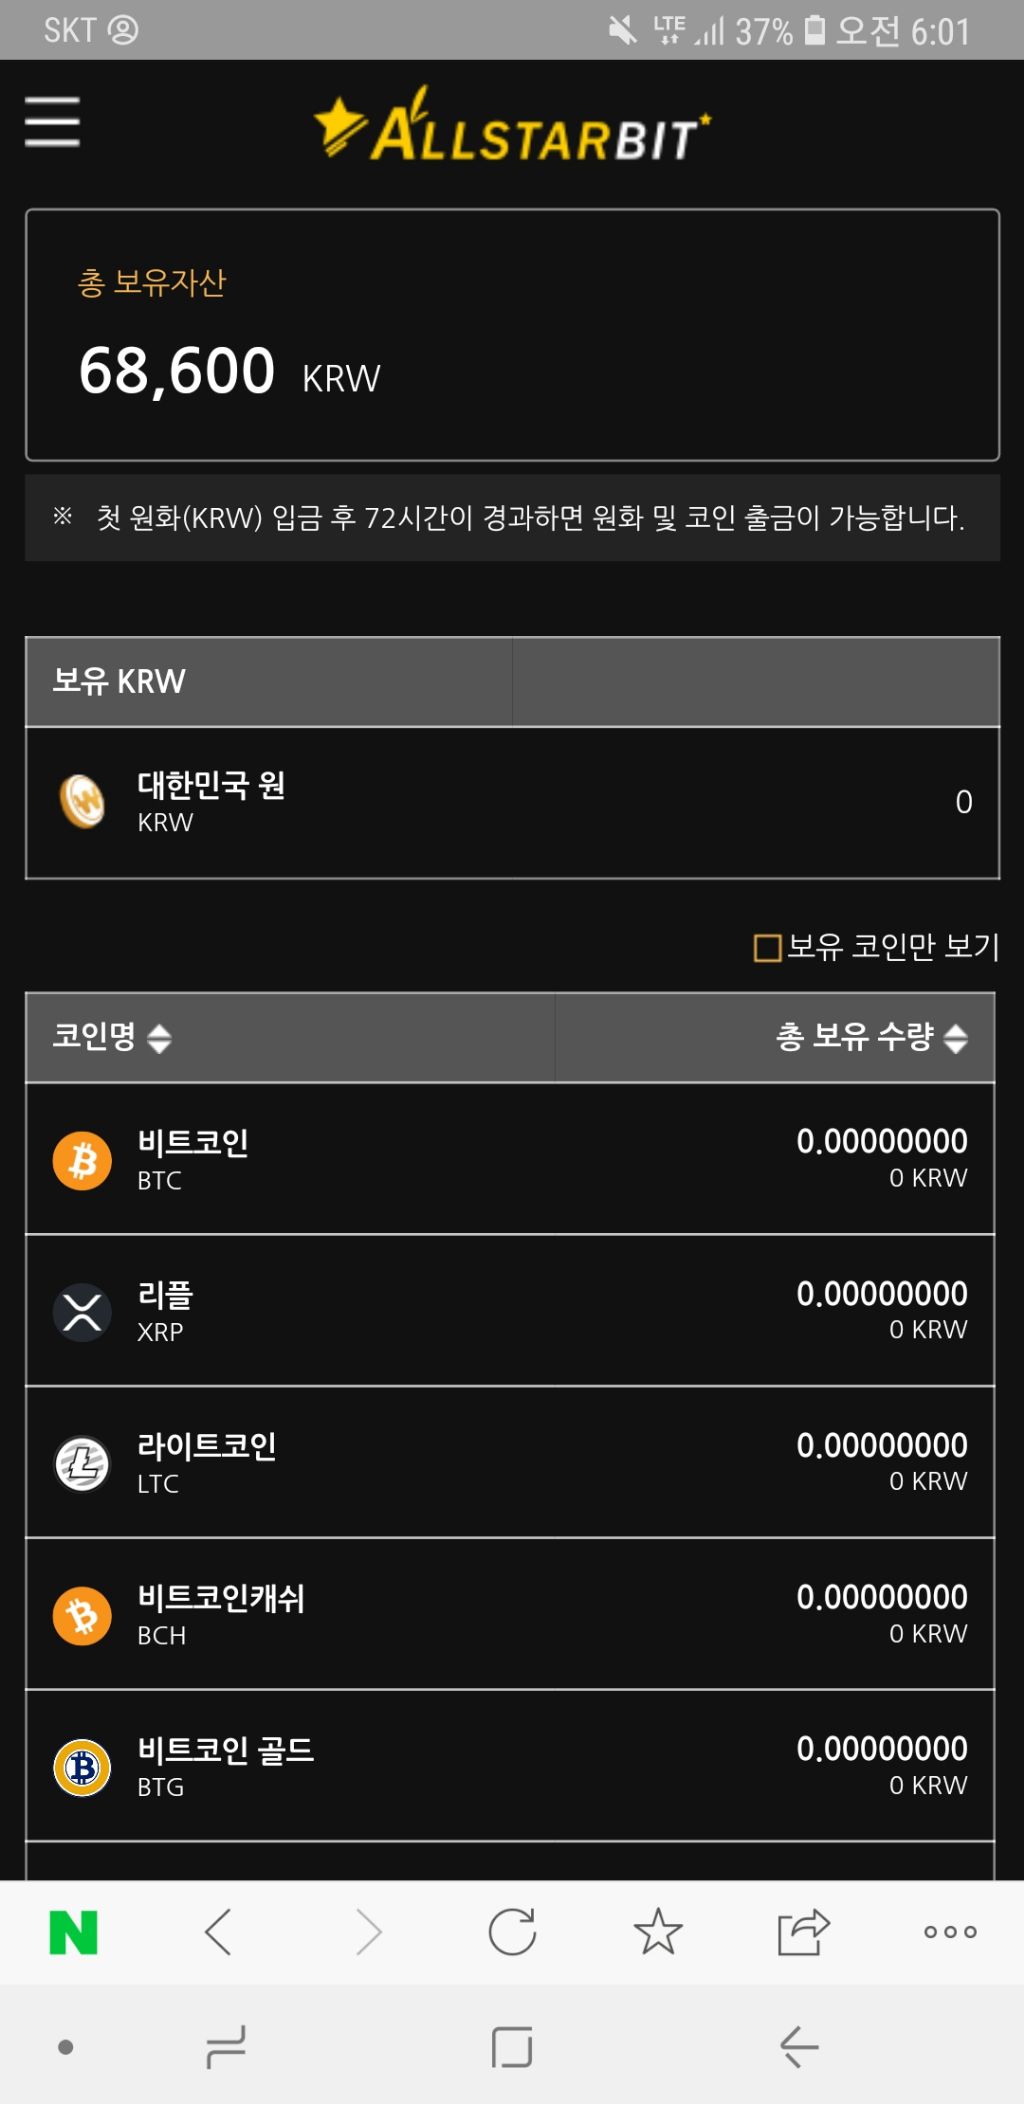Tap the KRW won coin icon
Screen dimensions: 1024x2104
(82, 802)
